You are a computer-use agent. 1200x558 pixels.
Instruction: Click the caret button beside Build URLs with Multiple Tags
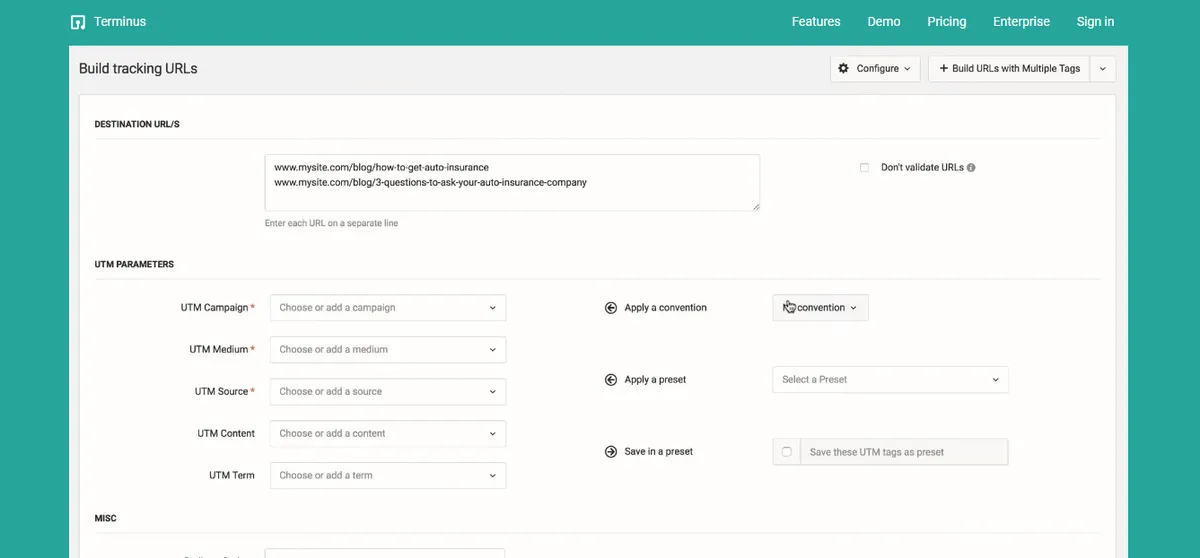point(1102,68)
